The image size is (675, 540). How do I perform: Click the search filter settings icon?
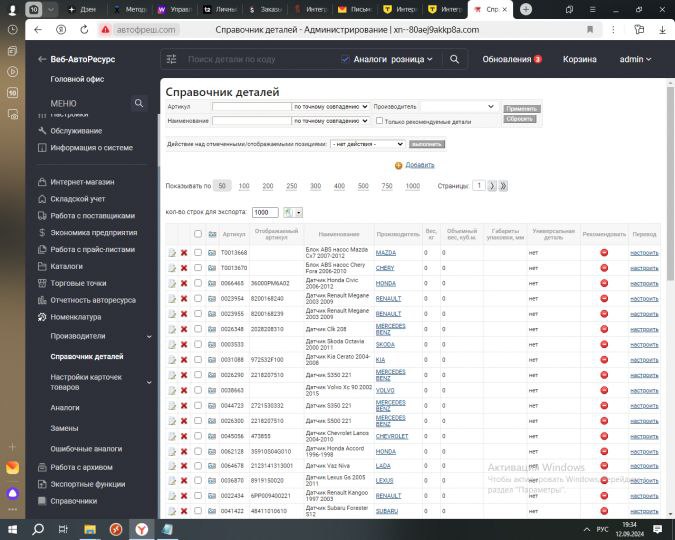click(x=171, y=59)
